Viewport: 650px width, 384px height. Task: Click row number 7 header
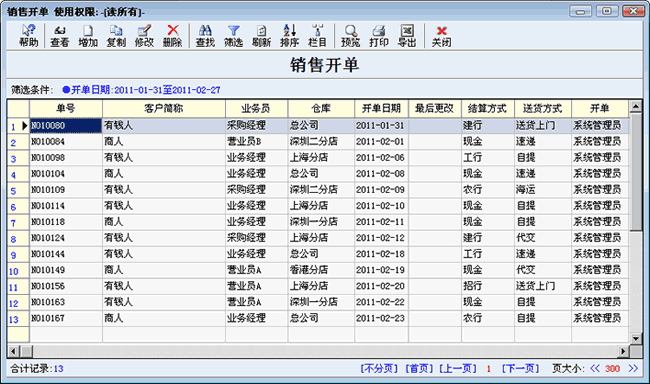point(18,222)
